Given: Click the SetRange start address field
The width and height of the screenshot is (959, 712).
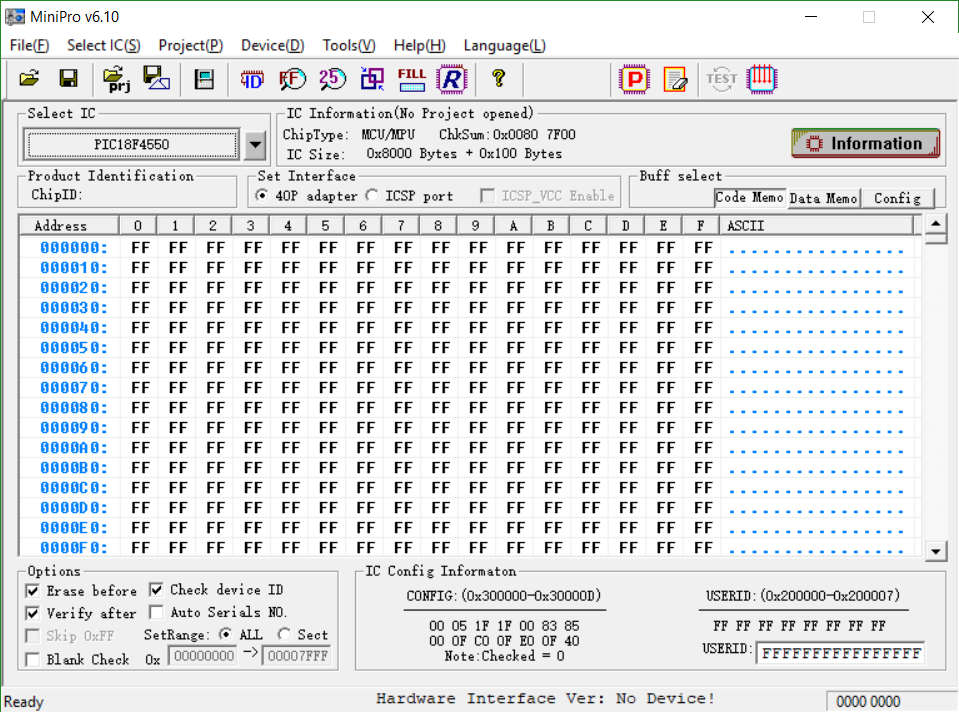Looking at the screenshot, I should (203, 656).
